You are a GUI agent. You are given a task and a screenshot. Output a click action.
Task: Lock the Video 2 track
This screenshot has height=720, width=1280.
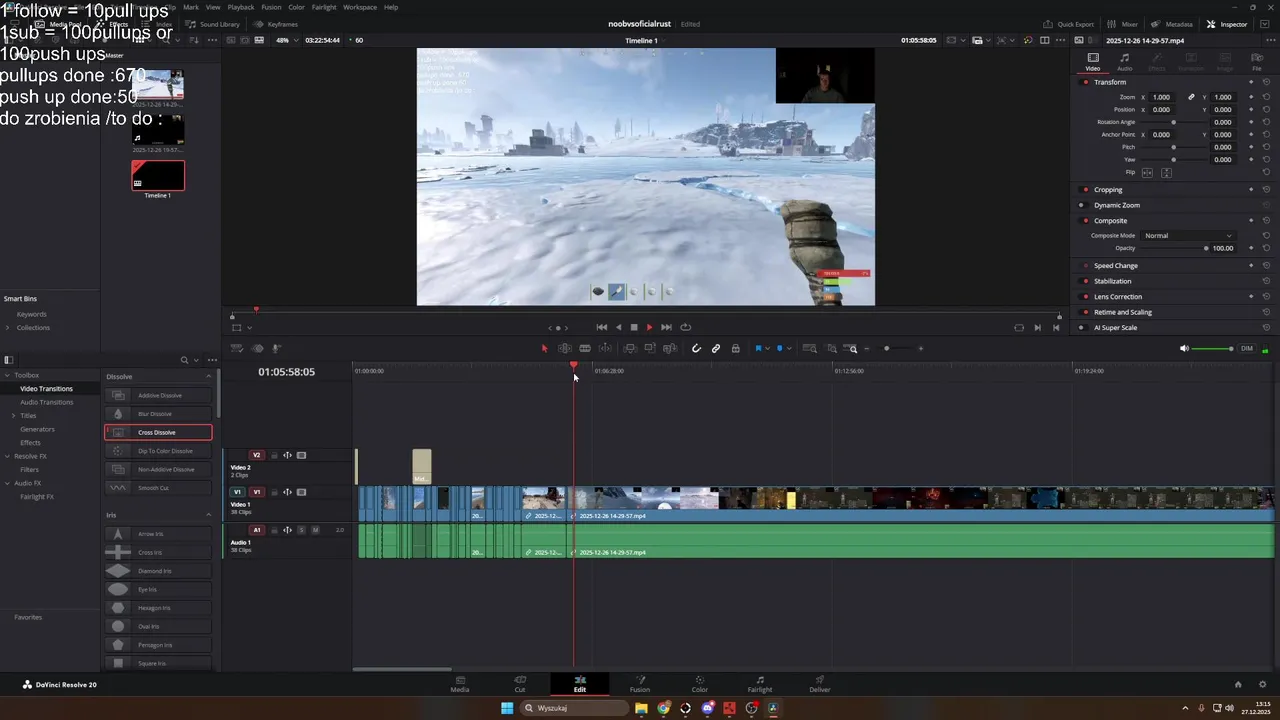(x=274, y=455)
